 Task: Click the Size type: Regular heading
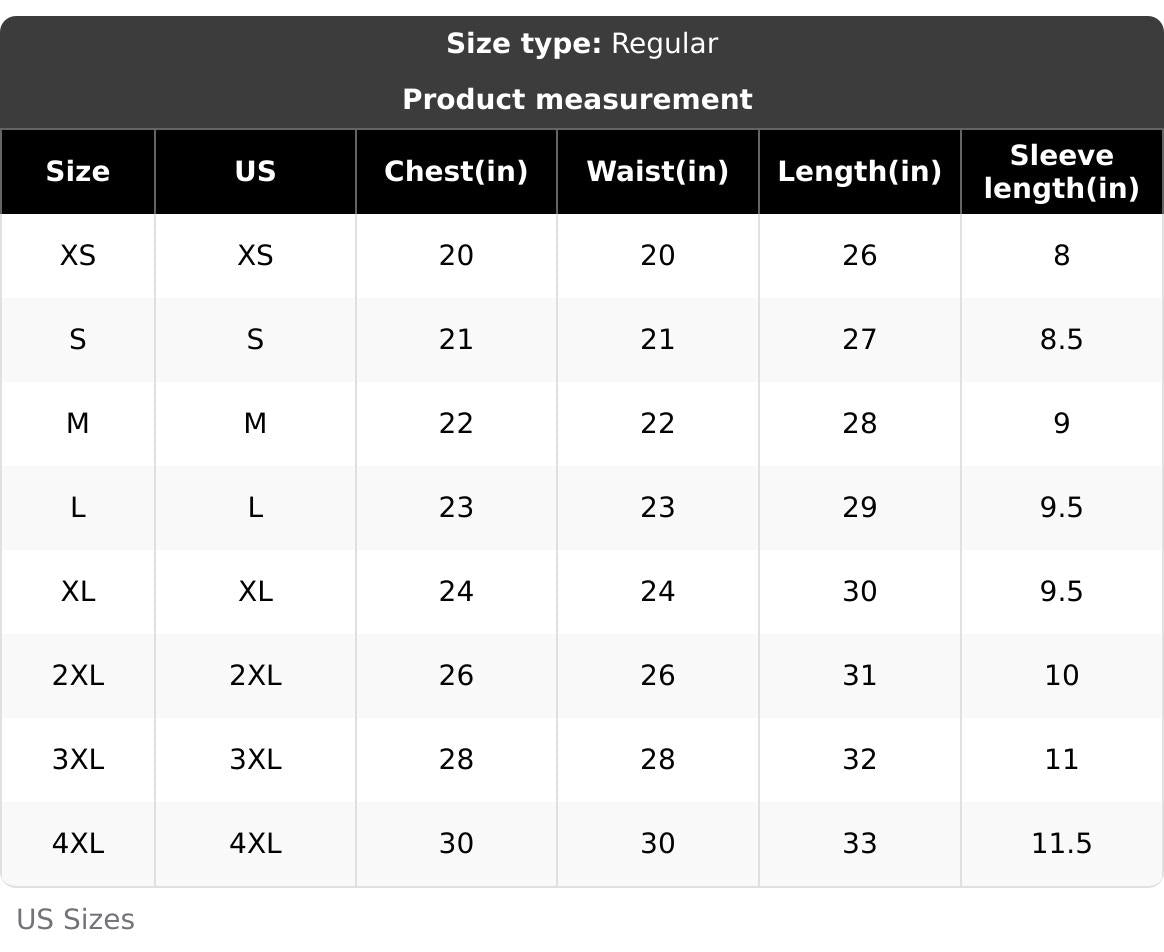point(582,44)
